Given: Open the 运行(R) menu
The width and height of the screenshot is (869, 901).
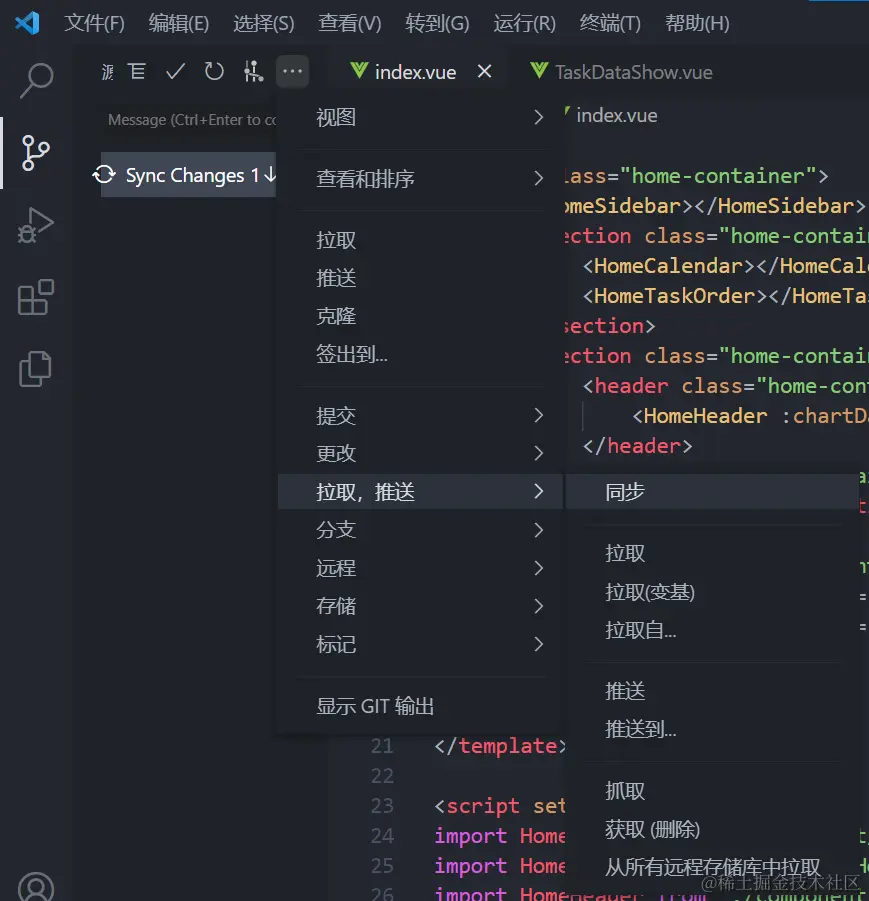Looking at the screenshot, I should (x=525, y=23).
